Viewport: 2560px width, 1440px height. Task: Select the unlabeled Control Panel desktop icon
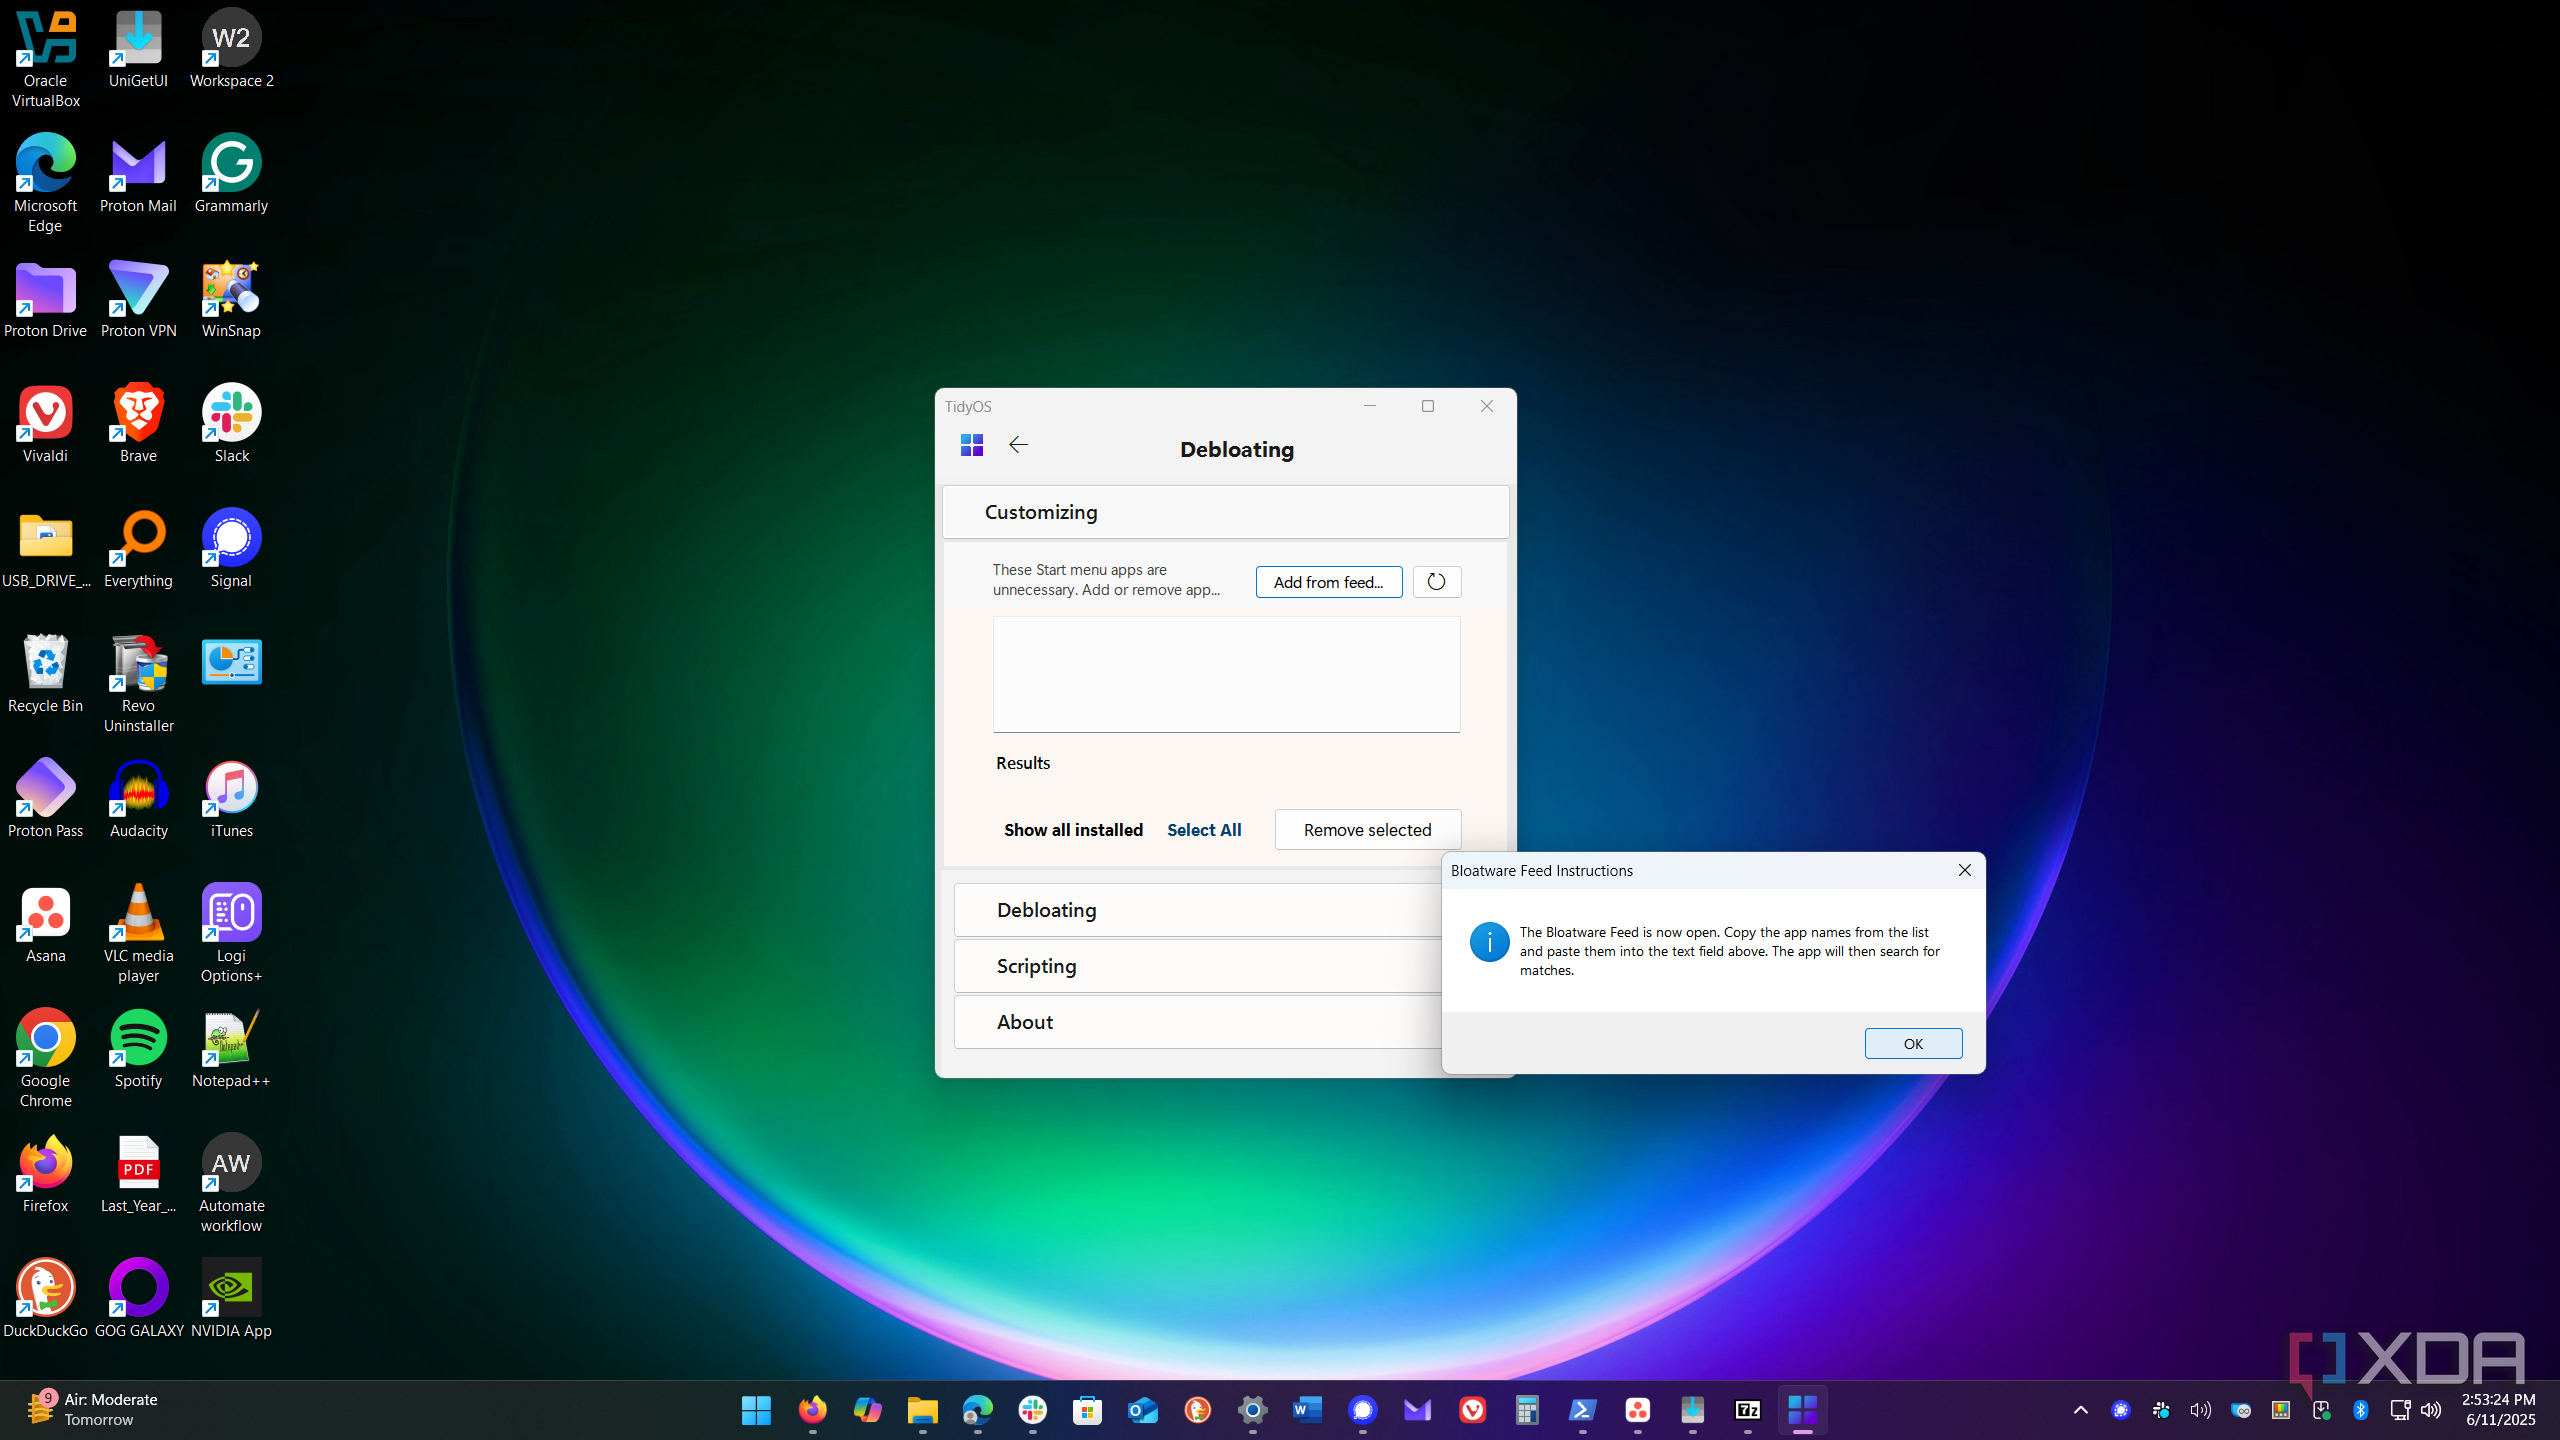(231, 662)
